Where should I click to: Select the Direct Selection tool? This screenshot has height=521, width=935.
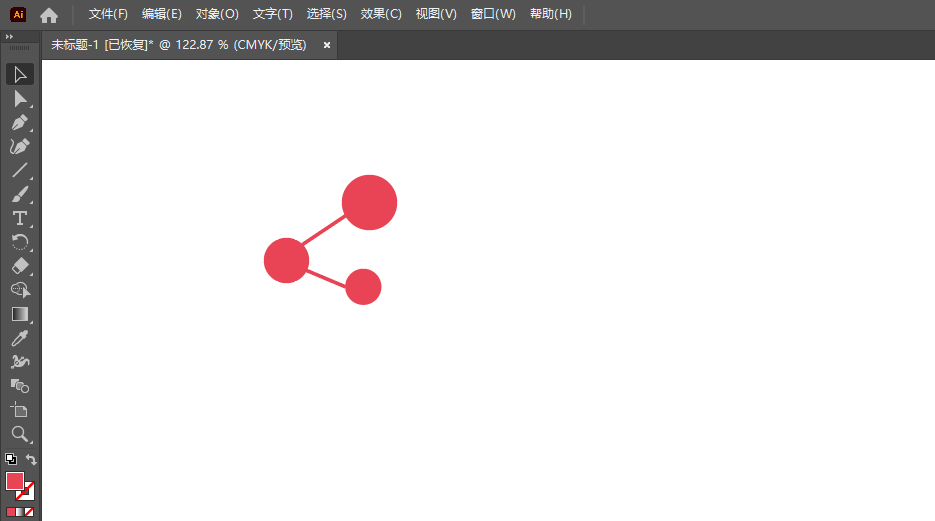pos(20,98)
